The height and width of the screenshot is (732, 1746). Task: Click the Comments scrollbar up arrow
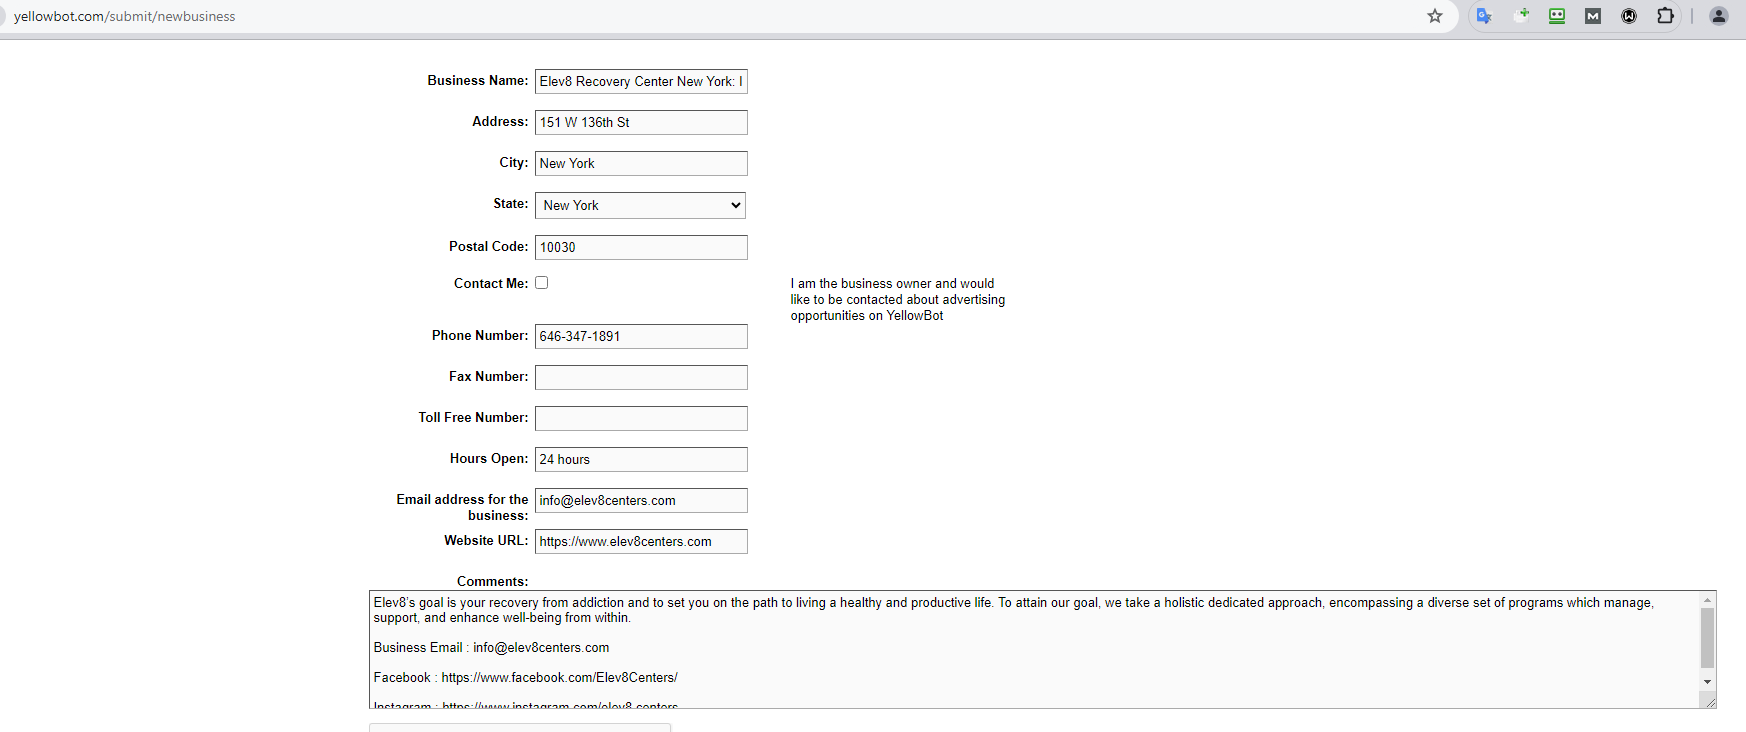(x=1708, y=600)
